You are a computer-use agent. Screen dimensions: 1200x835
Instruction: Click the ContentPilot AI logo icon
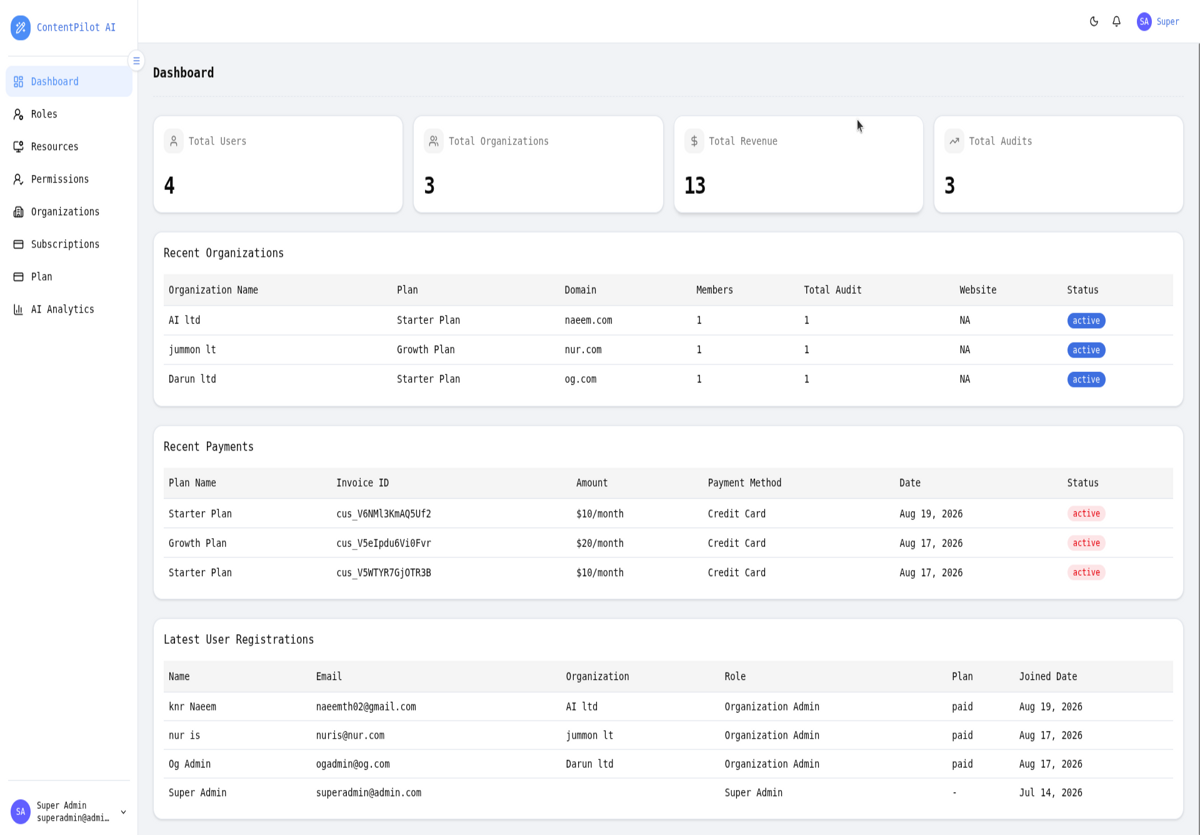coord(20,28)
